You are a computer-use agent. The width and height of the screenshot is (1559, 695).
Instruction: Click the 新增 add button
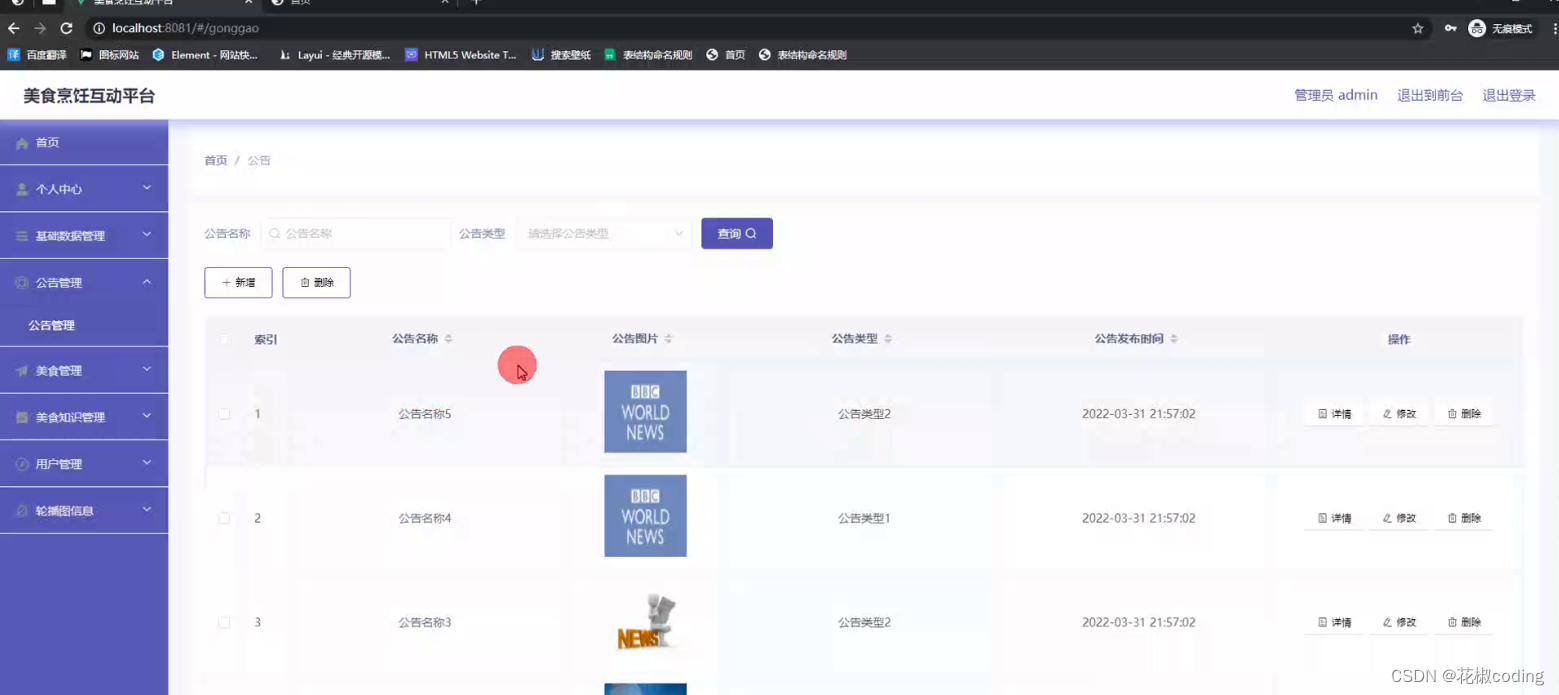238,283
